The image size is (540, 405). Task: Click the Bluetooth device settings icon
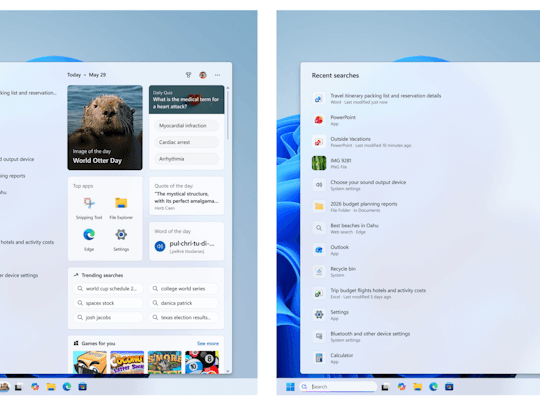click(319, 336)
